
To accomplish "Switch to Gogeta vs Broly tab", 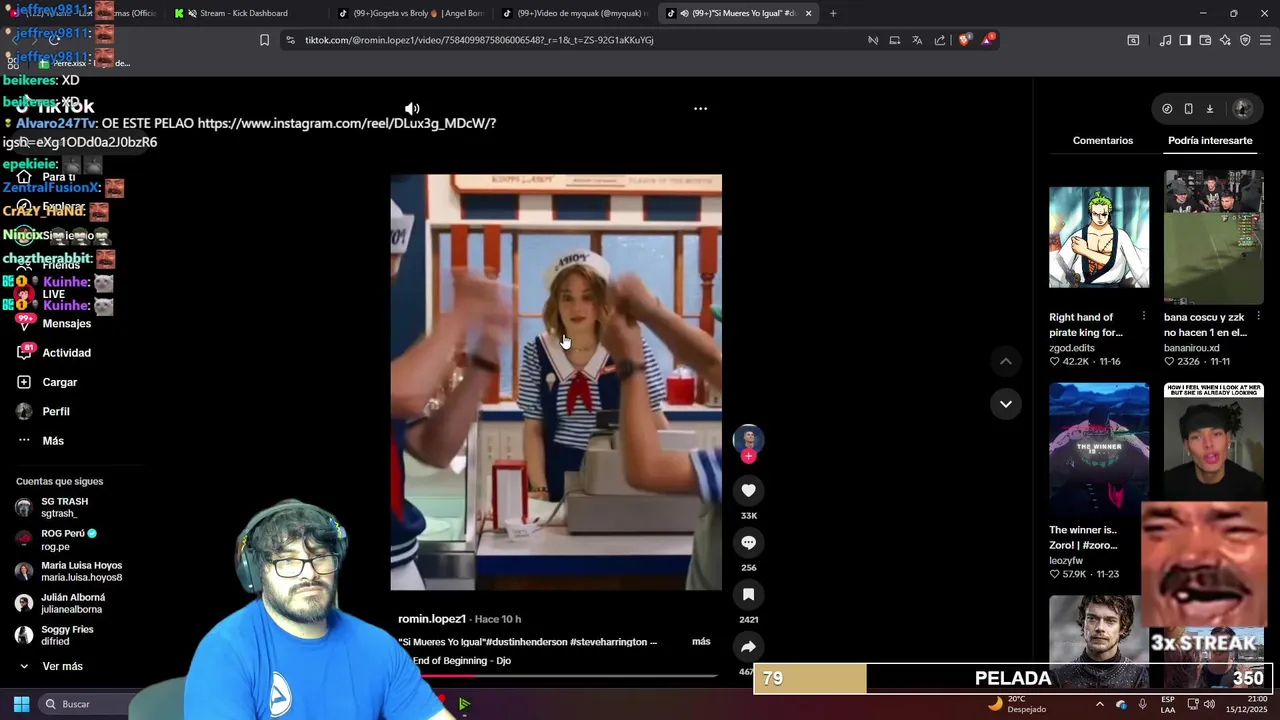I will click(410, 13).
